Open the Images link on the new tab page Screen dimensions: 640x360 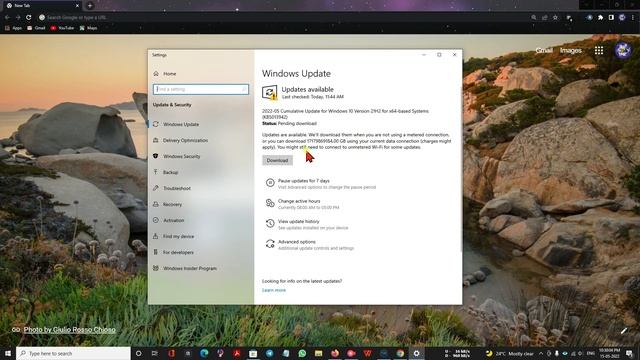click(x=571, y=50)
